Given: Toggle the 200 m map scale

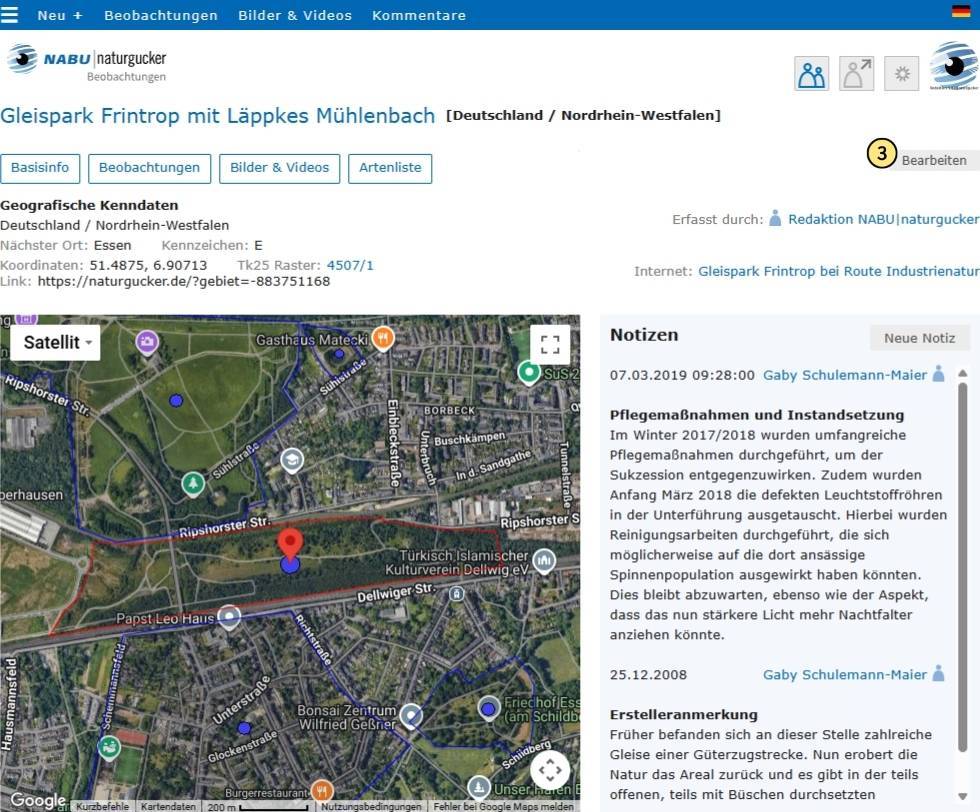Looking at the screenshot, I should (258, 806).
